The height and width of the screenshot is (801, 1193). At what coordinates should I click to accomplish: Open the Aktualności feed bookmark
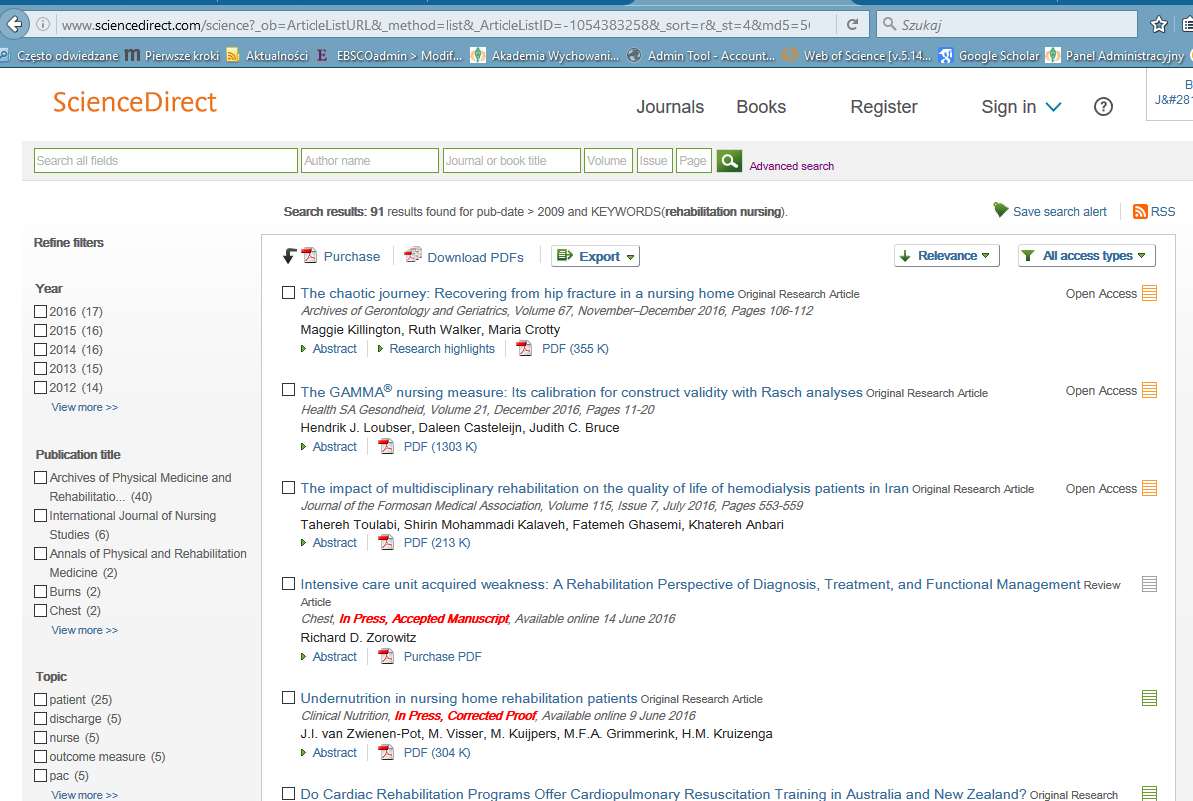267,56
